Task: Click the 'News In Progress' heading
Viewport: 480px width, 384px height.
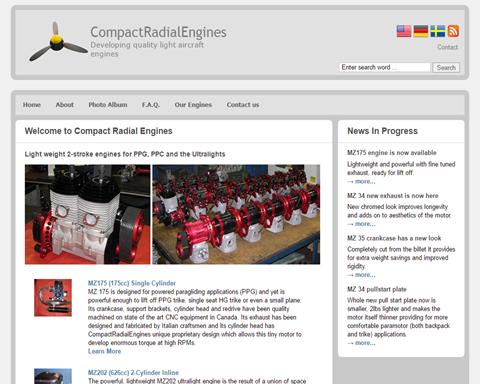Action: click(382, 131)
